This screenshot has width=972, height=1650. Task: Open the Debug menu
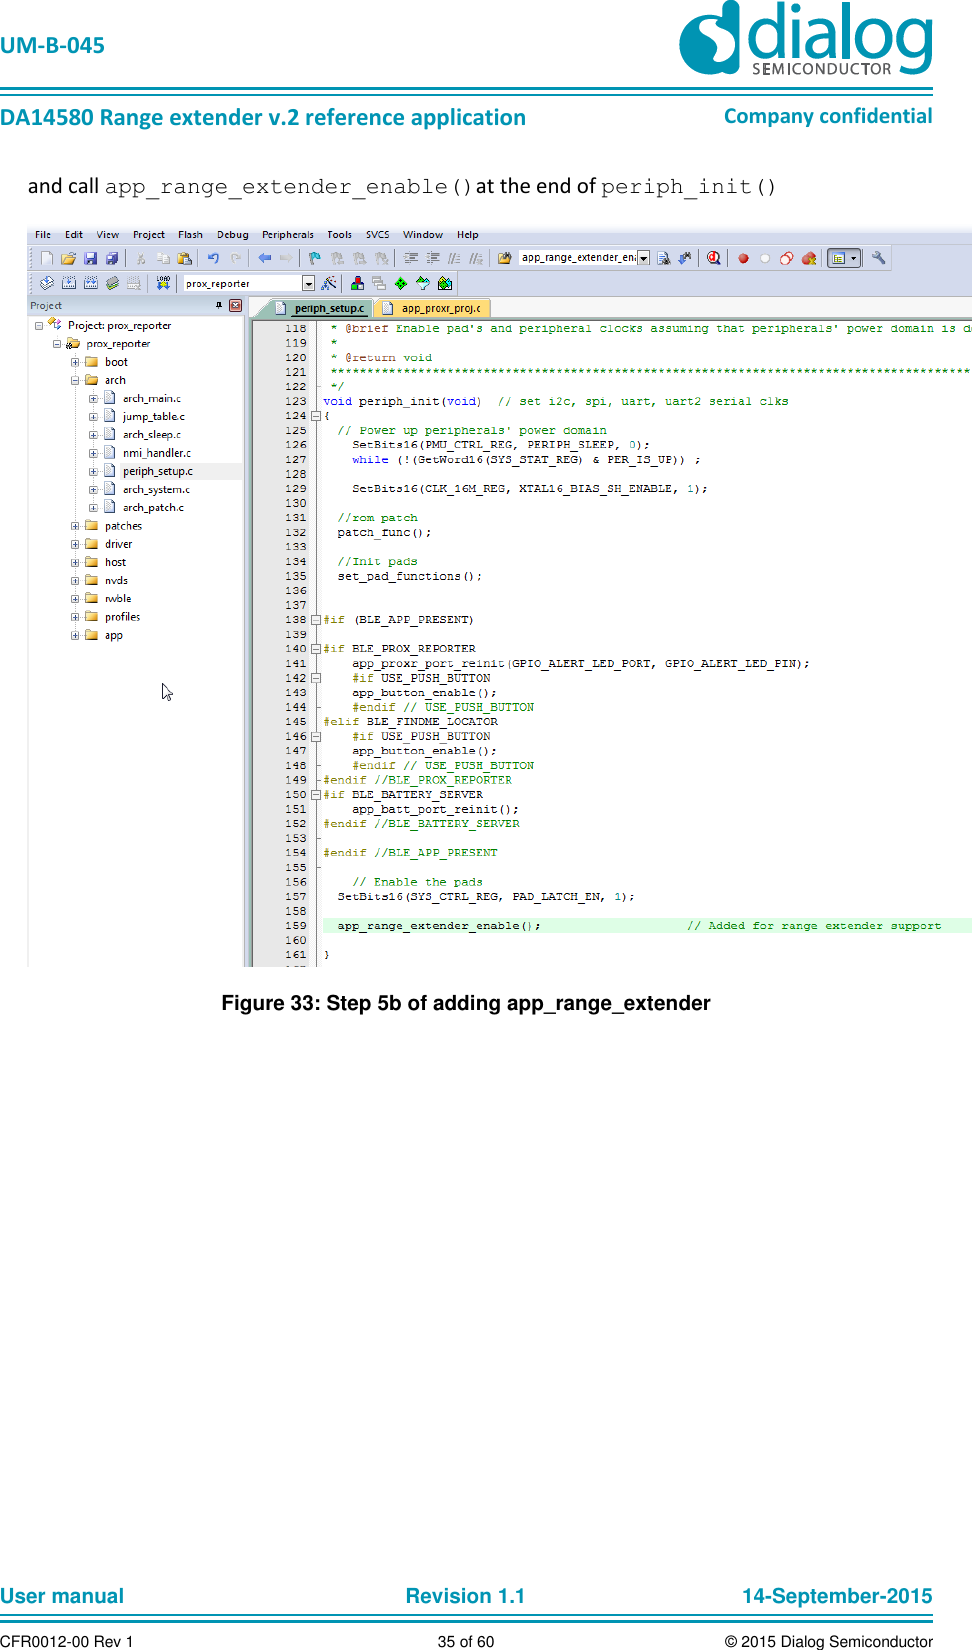tap(233, 235)
